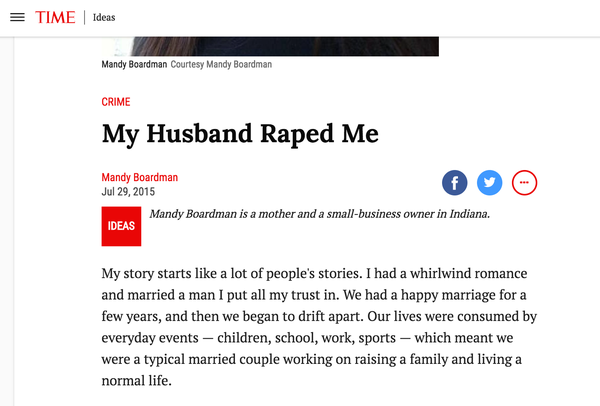The width and height of the screenshot is (600, 406).
Task: Share the article on Facebook
Action: point(455,183)
